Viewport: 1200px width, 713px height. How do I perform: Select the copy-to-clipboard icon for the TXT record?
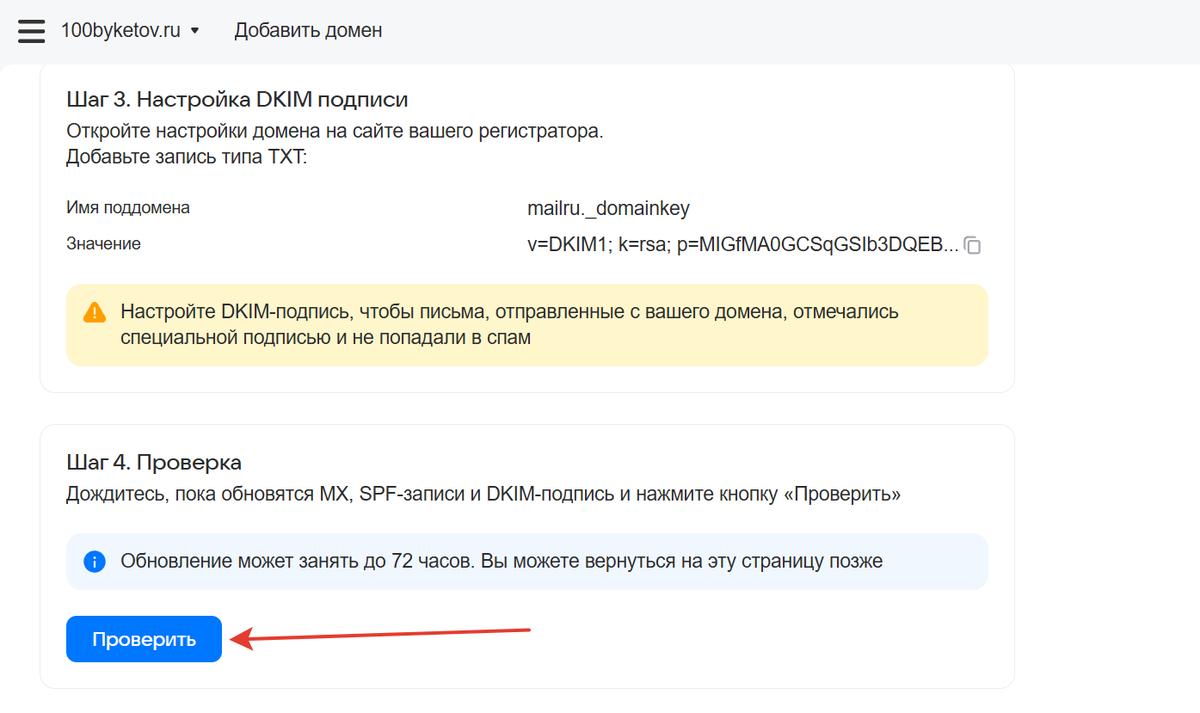pos(972,245)
